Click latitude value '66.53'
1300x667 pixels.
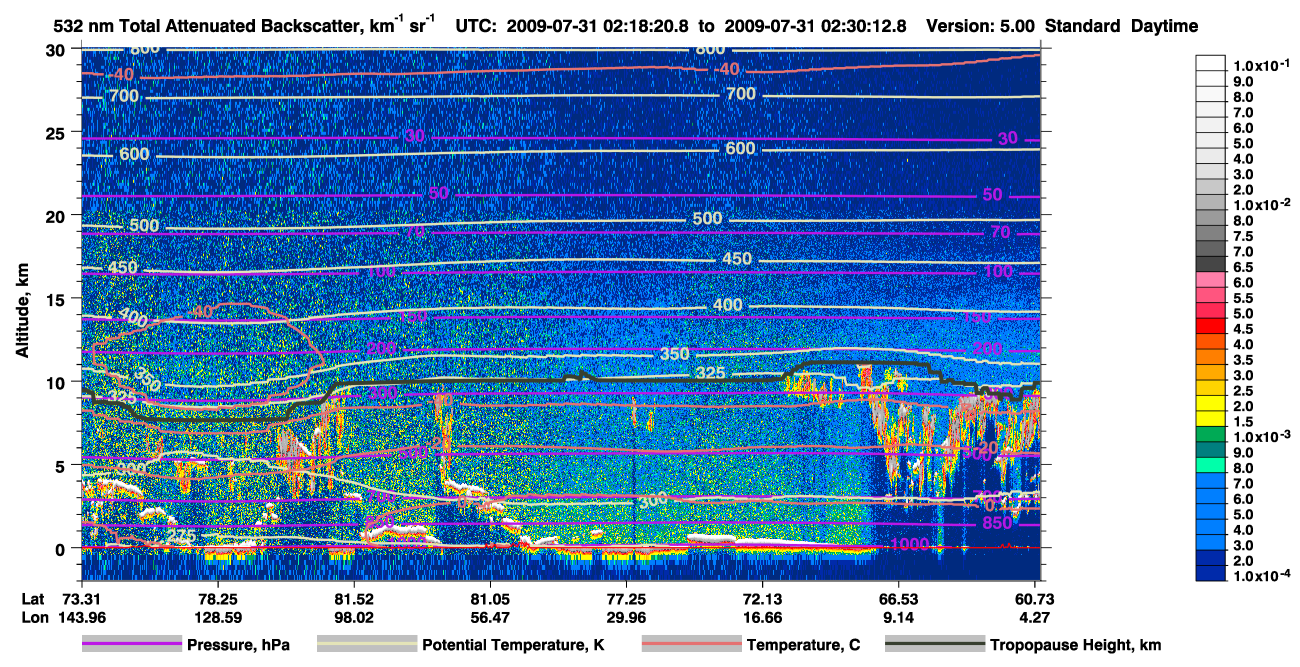(x=899, y=598)
